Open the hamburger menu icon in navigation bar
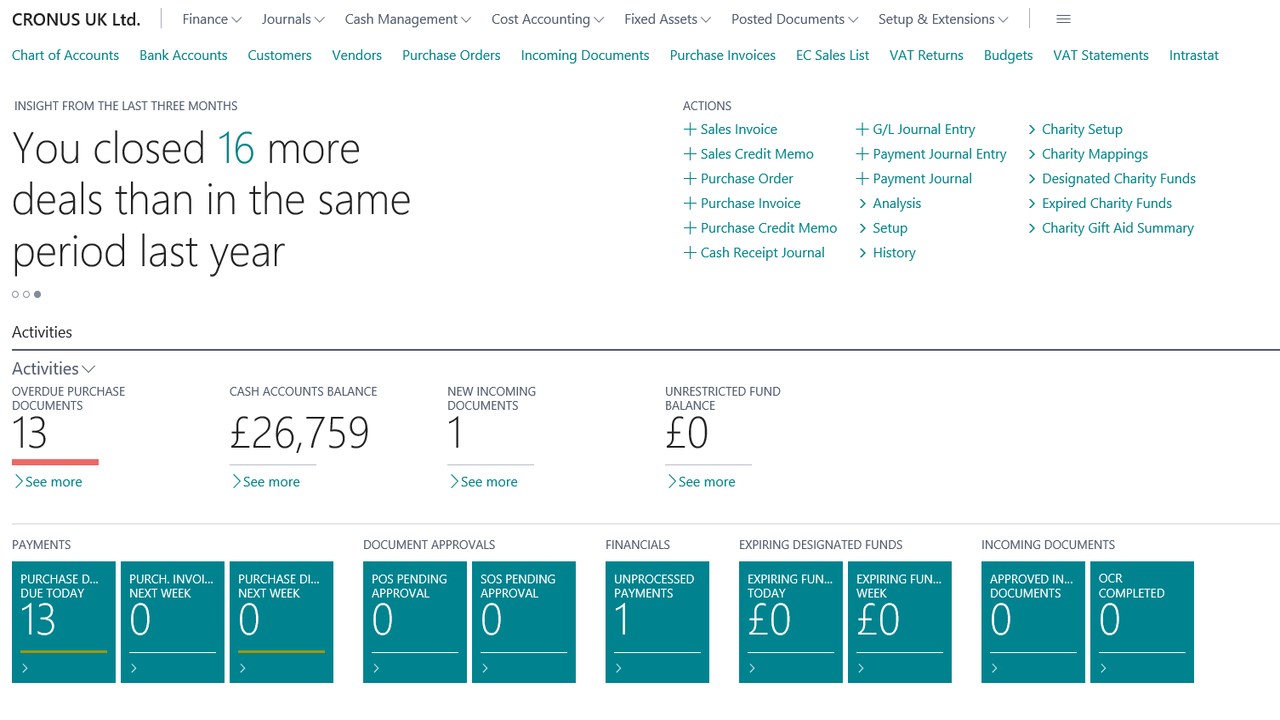The width and height of the screenshot is (1280, 720). point(1063,19)
